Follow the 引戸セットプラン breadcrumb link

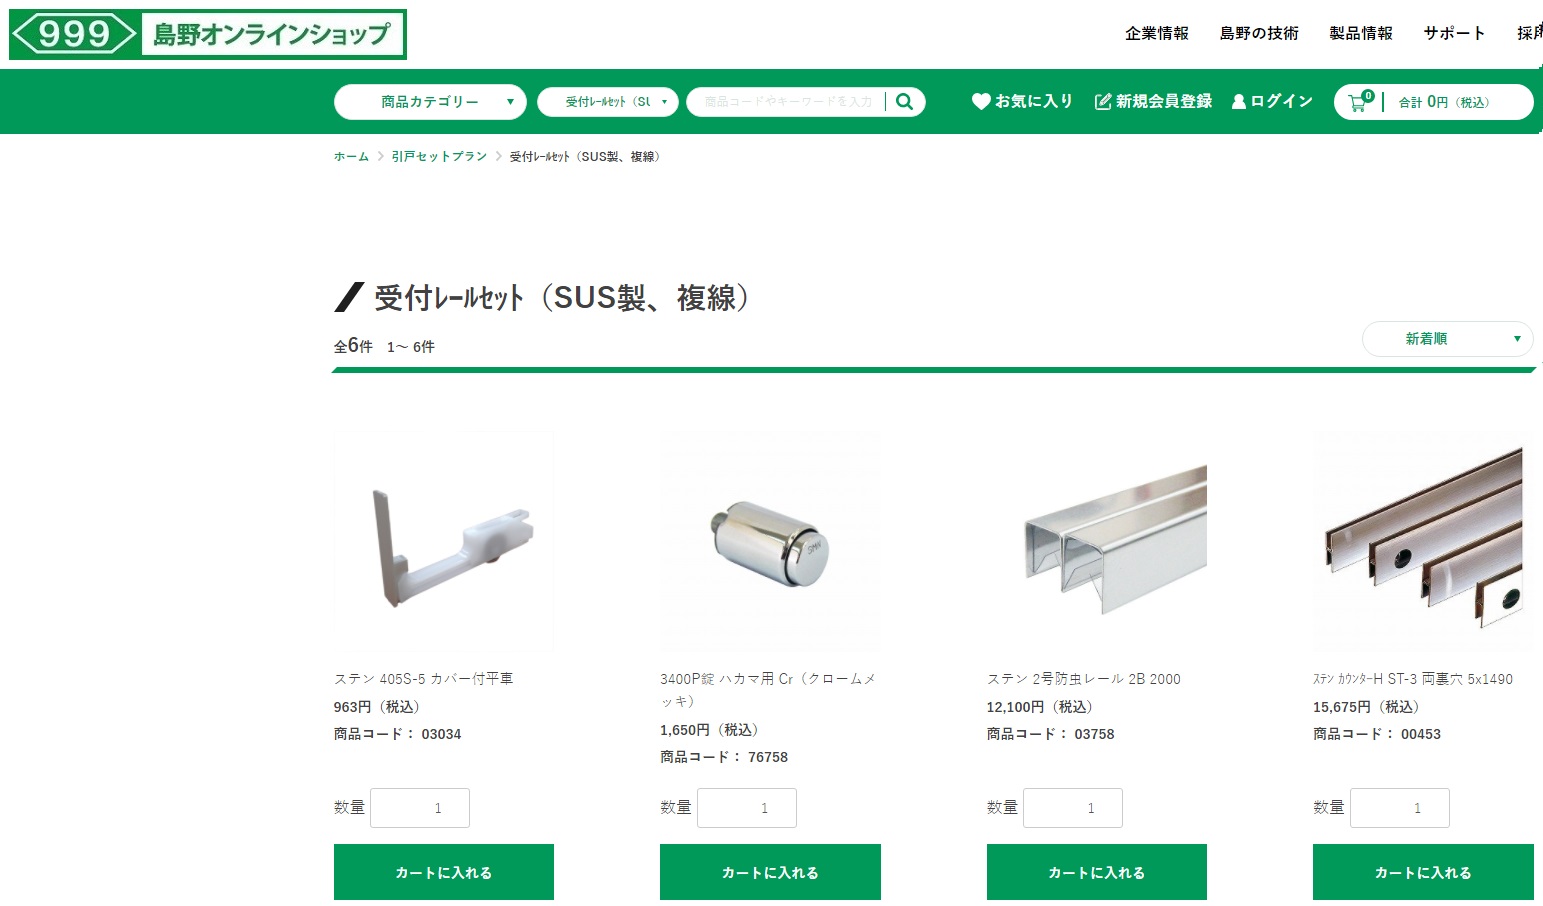click(439, 156)
